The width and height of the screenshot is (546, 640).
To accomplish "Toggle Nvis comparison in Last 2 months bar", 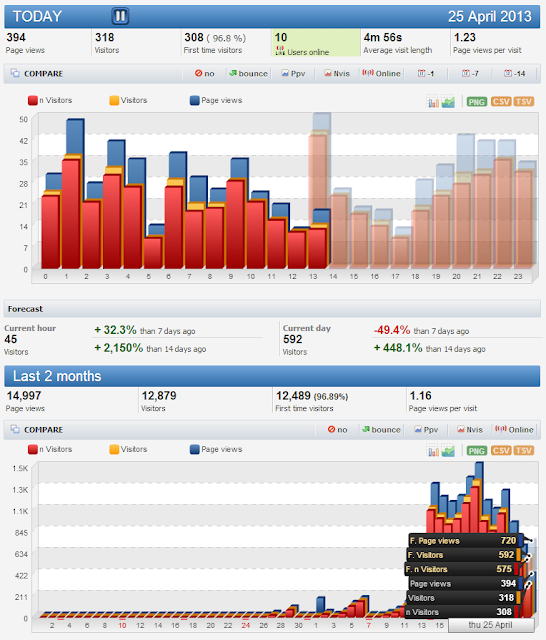I will pos(470,429).
